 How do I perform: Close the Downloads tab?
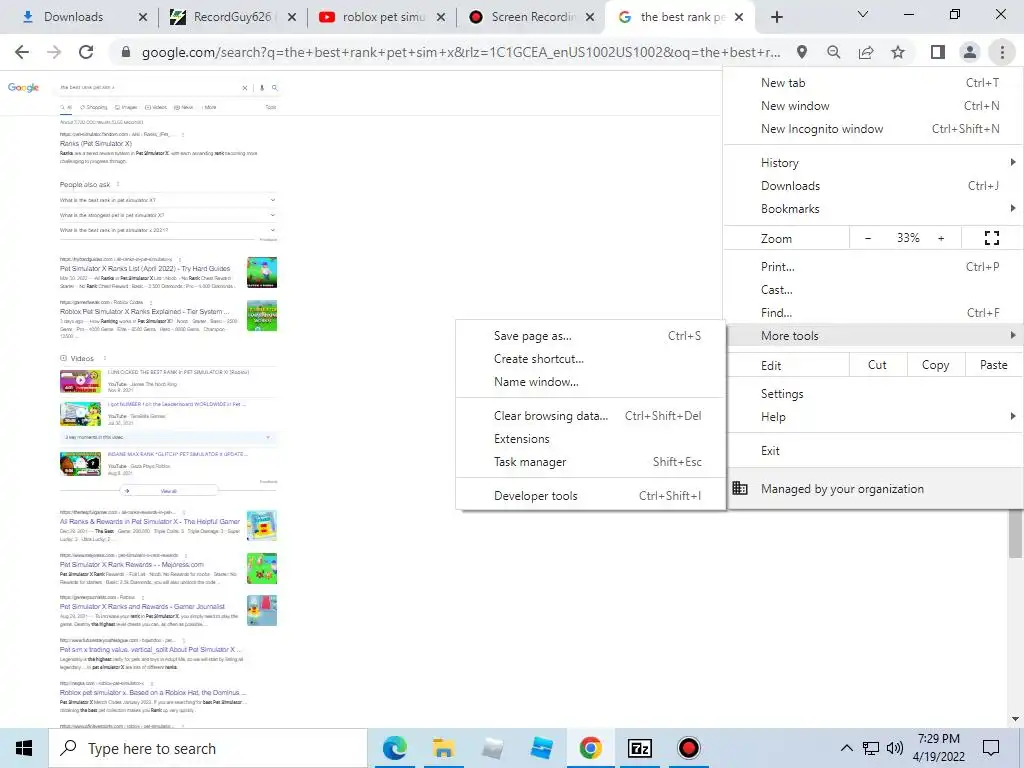(143, 18)
